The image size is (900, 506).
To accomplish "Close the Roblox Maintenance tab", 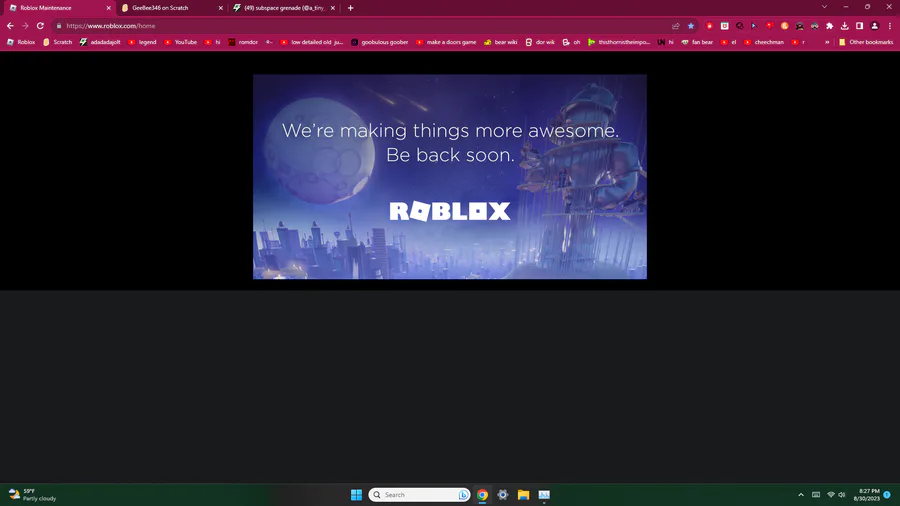I will (108, 8).
